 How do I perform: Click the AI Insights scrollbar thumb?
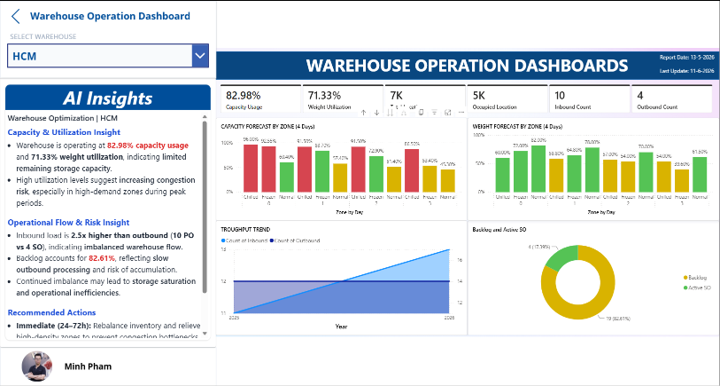coord(205,207)
